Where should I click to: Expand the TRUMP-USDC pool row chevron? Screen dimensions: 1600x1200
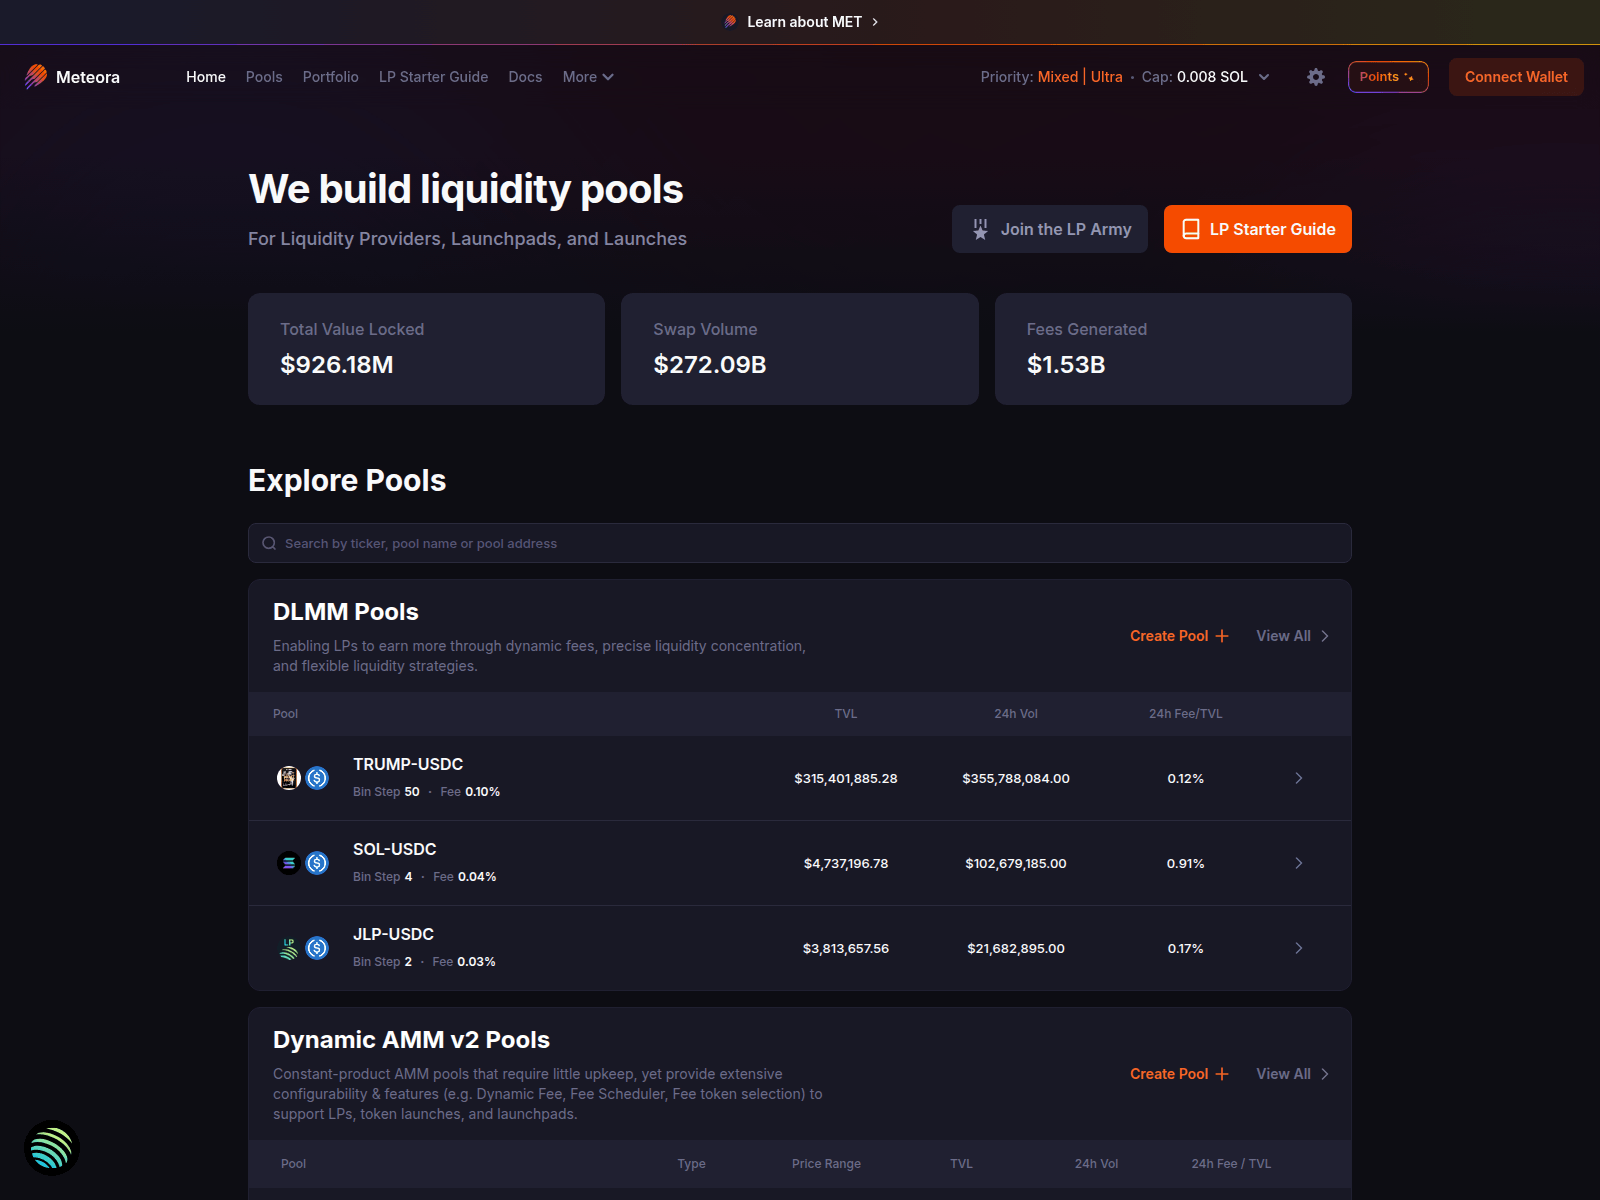[1299, 778]
